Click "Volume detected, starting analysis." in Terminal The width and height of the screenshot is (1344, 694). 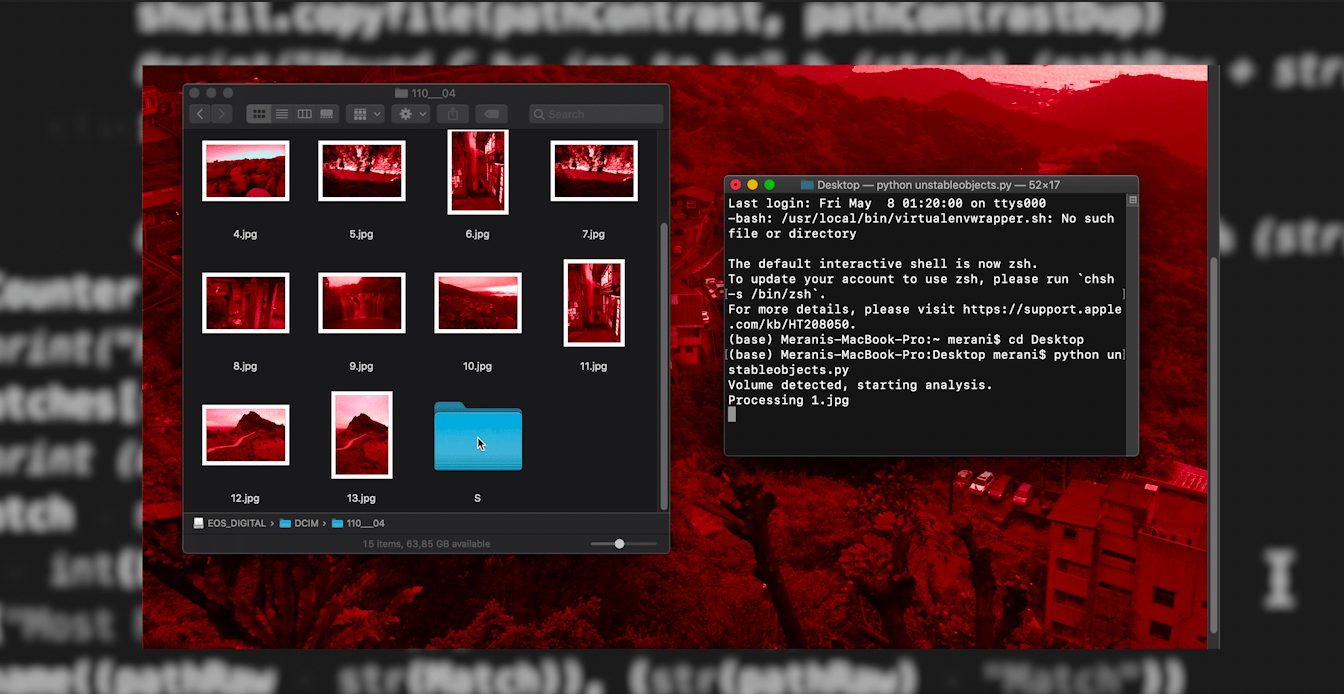coord(860,385)
